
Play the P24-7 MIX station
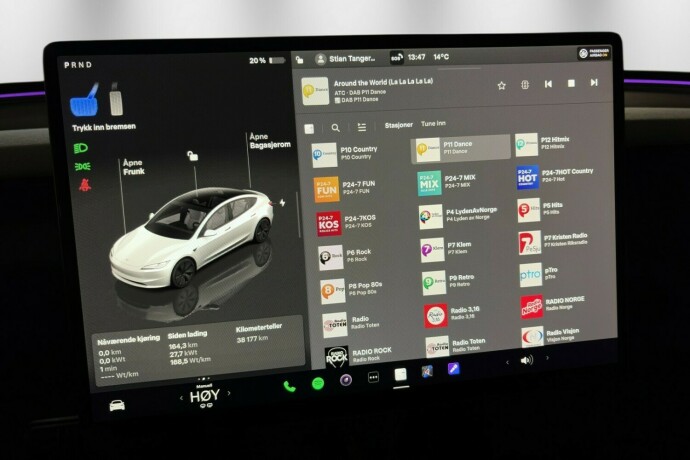448,182
